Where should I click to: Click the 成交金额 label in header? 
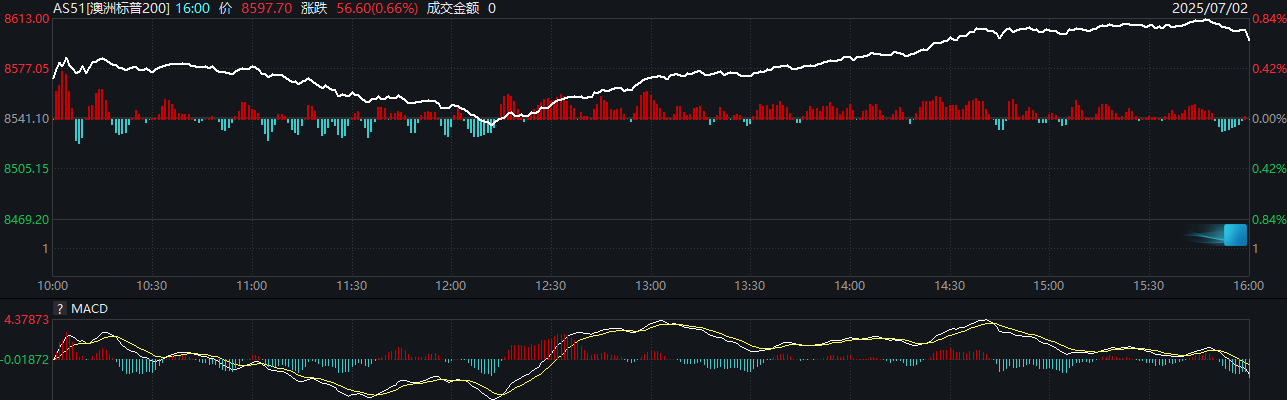pos(453,8)
